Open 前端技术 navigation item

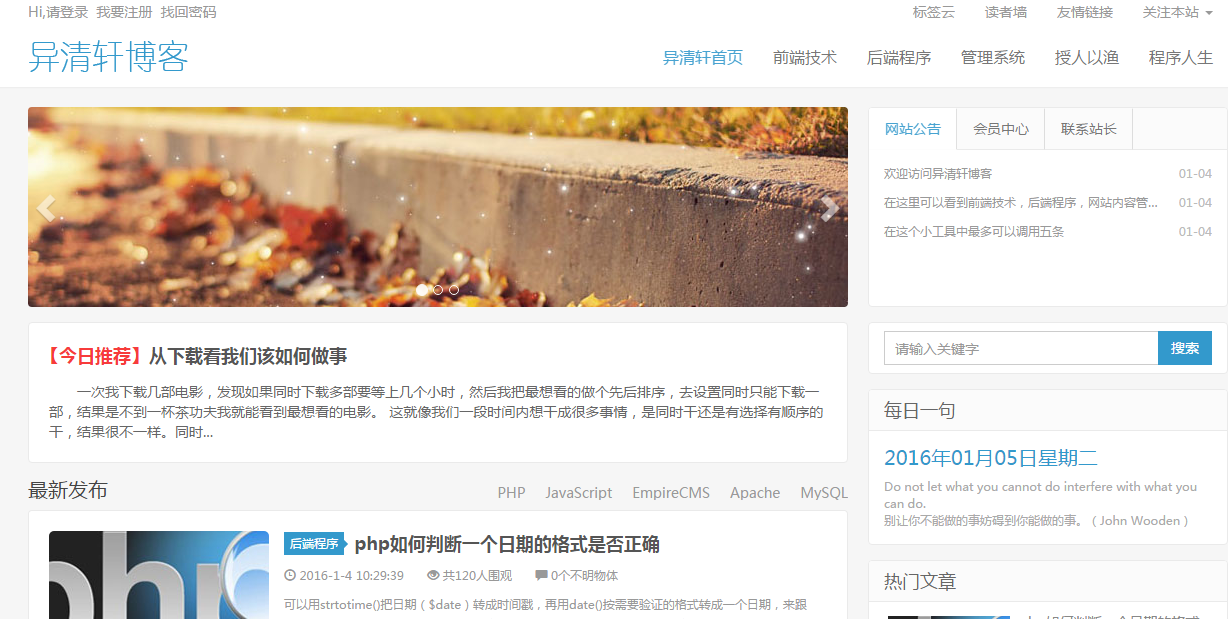pos(805,58)
